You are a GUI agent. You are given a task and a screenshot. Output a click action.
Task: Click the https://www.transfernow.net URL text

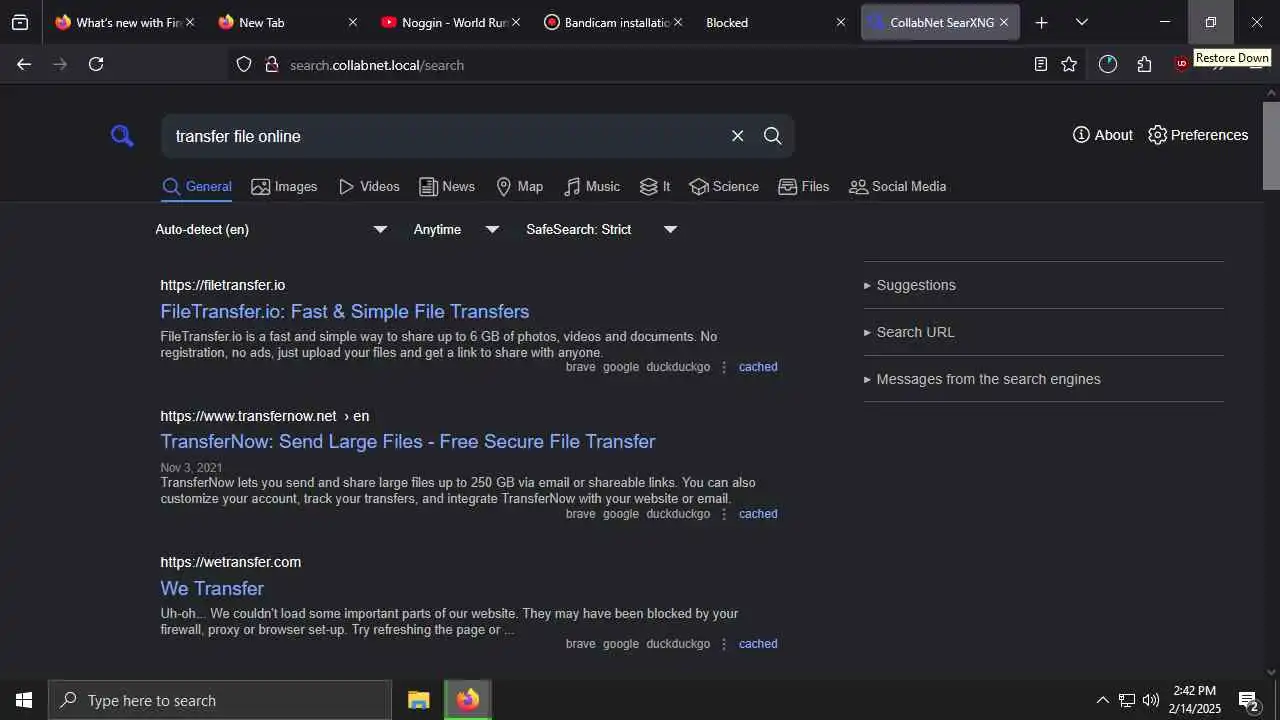[x=249, y=416]
